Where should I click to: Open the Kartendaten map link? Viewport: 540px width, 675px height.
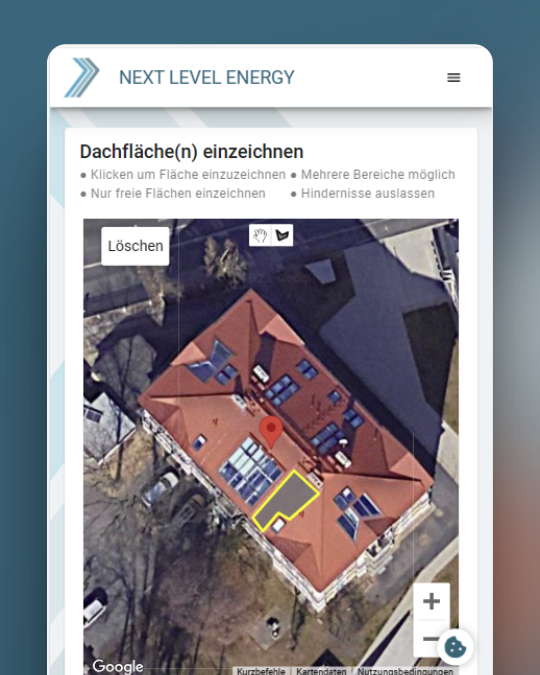(x=321, y=671)
